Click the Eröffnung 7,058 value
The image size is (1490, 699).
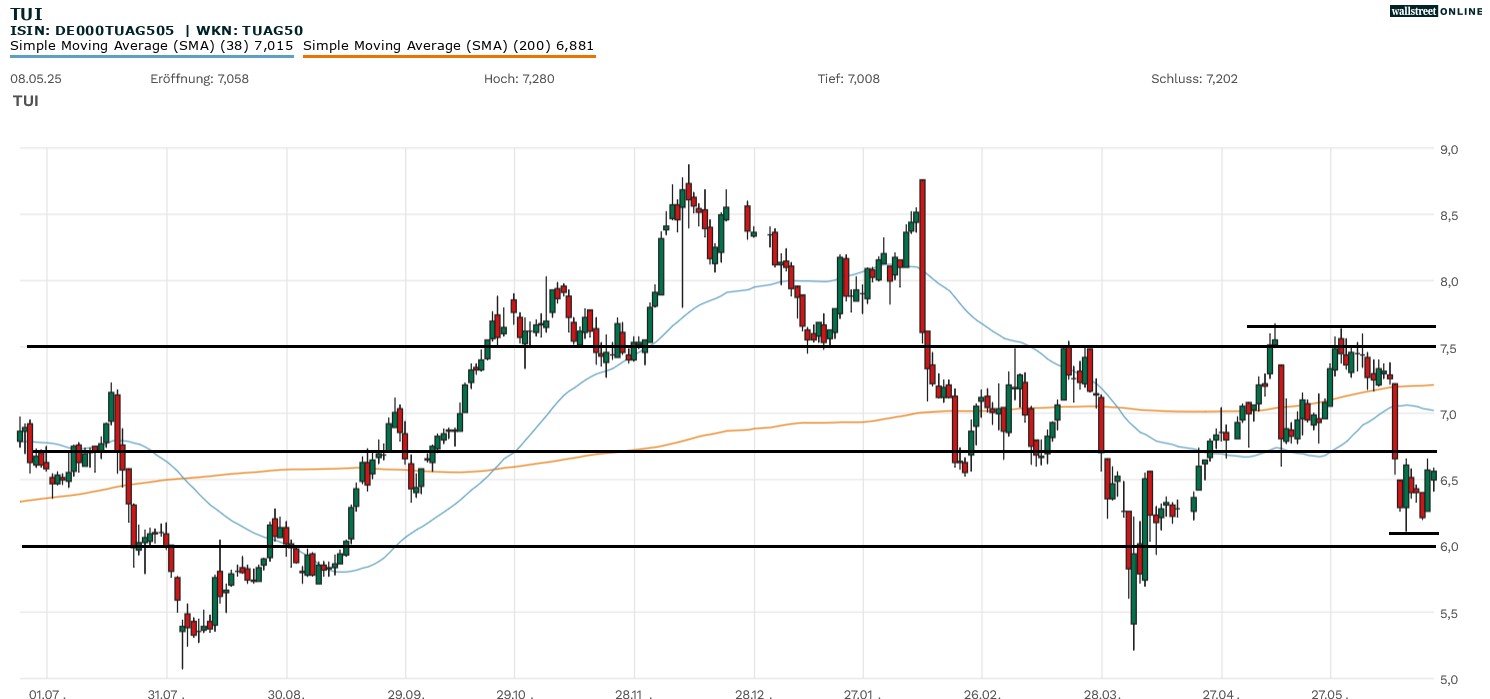click(199, 79)
